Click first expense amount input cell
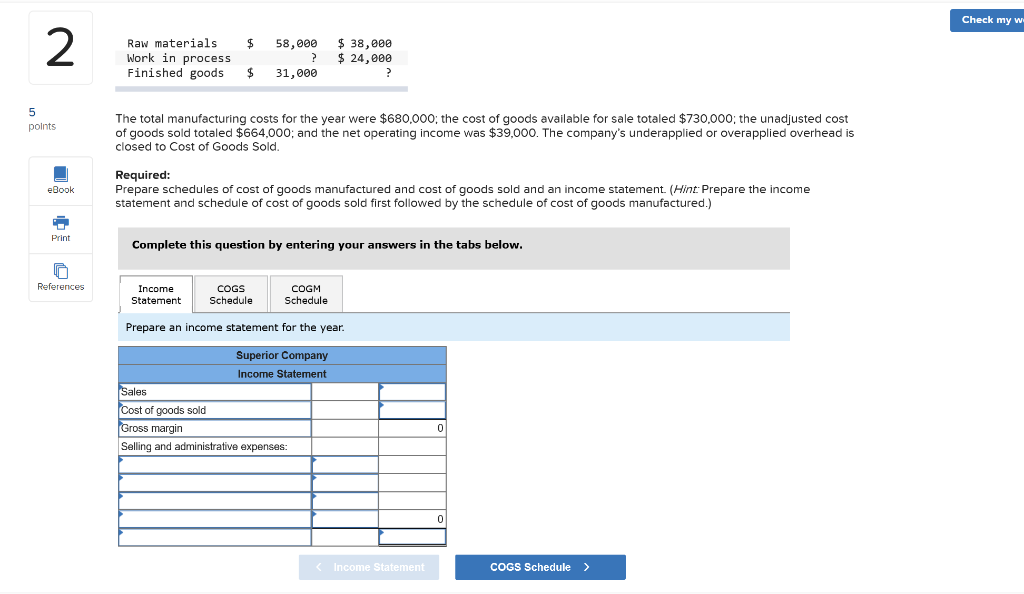This screenshot has width=1024, height=594. [x=345, y=465]
